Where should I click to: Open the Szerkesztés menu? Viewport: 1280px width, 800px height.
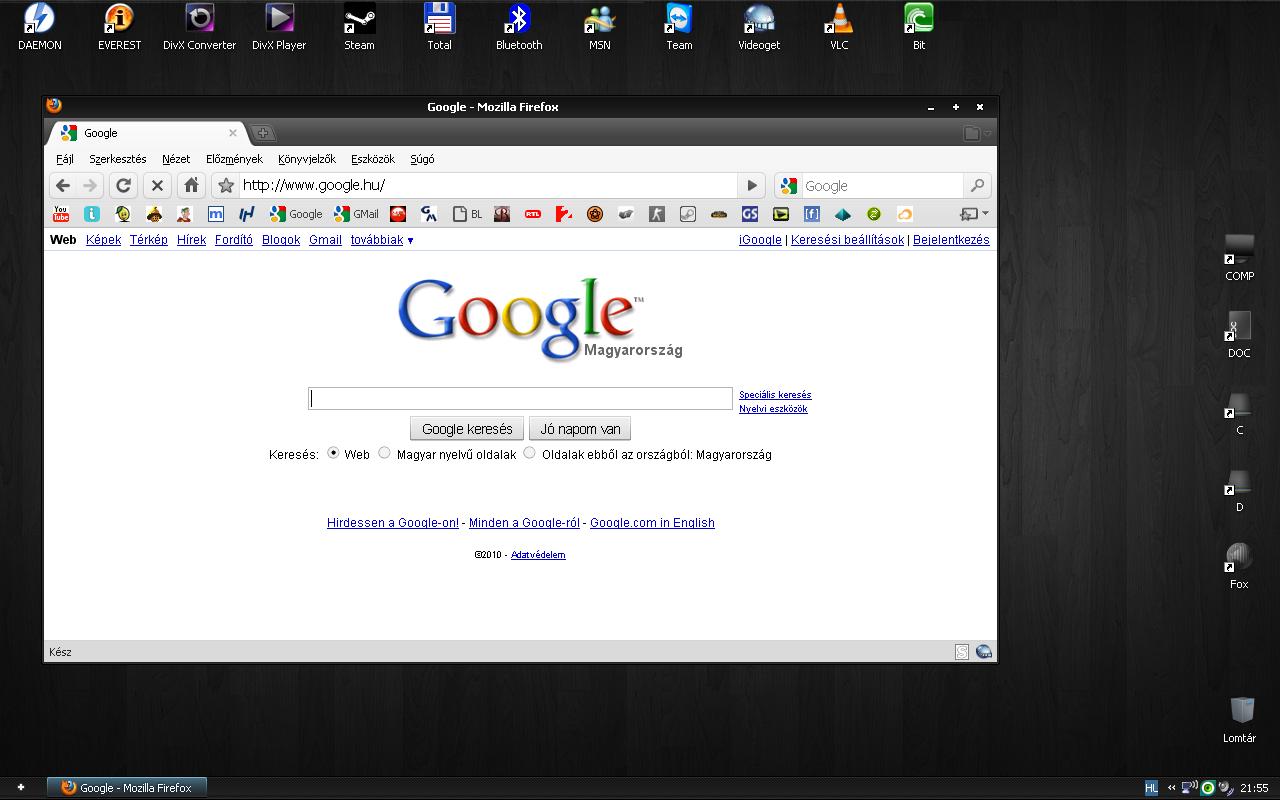pyautogui.click(x=118, y=159)
